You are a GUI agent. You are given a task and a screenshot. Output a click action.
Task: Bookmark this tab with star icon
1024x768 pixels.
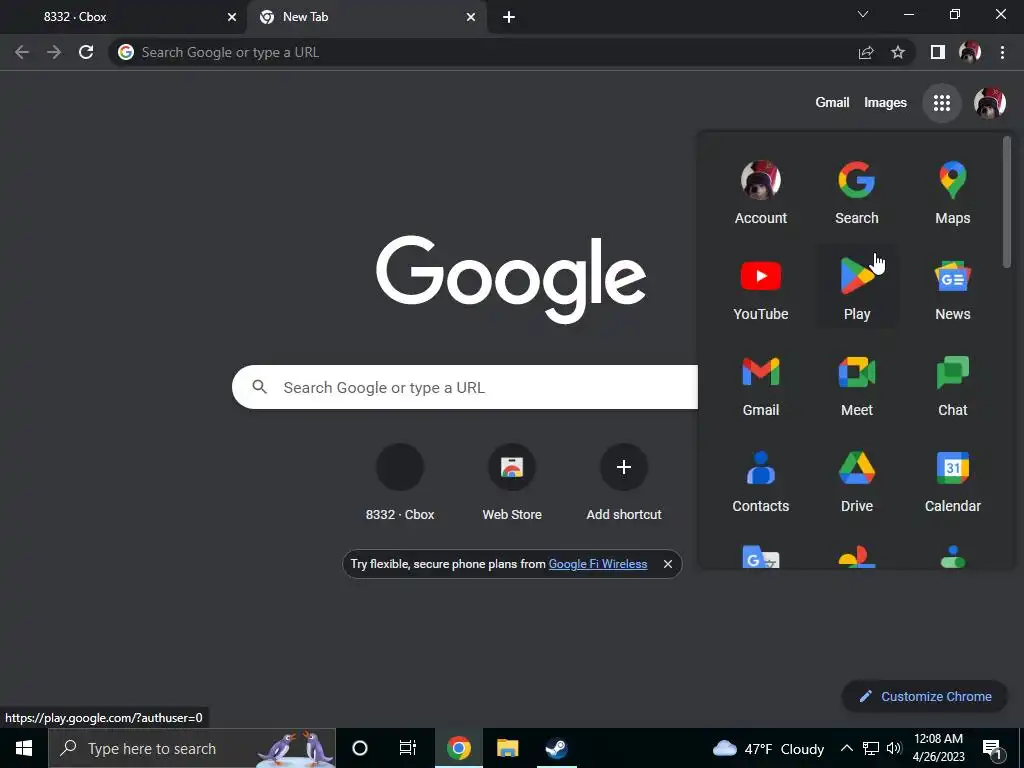[x=898, y=52]
